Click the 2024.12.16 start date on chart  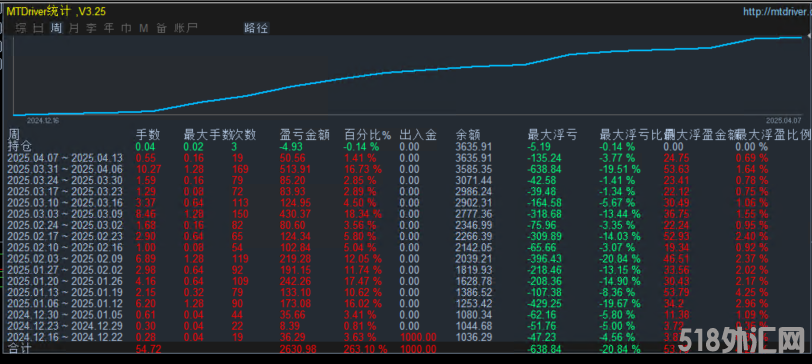click(44, 120)
